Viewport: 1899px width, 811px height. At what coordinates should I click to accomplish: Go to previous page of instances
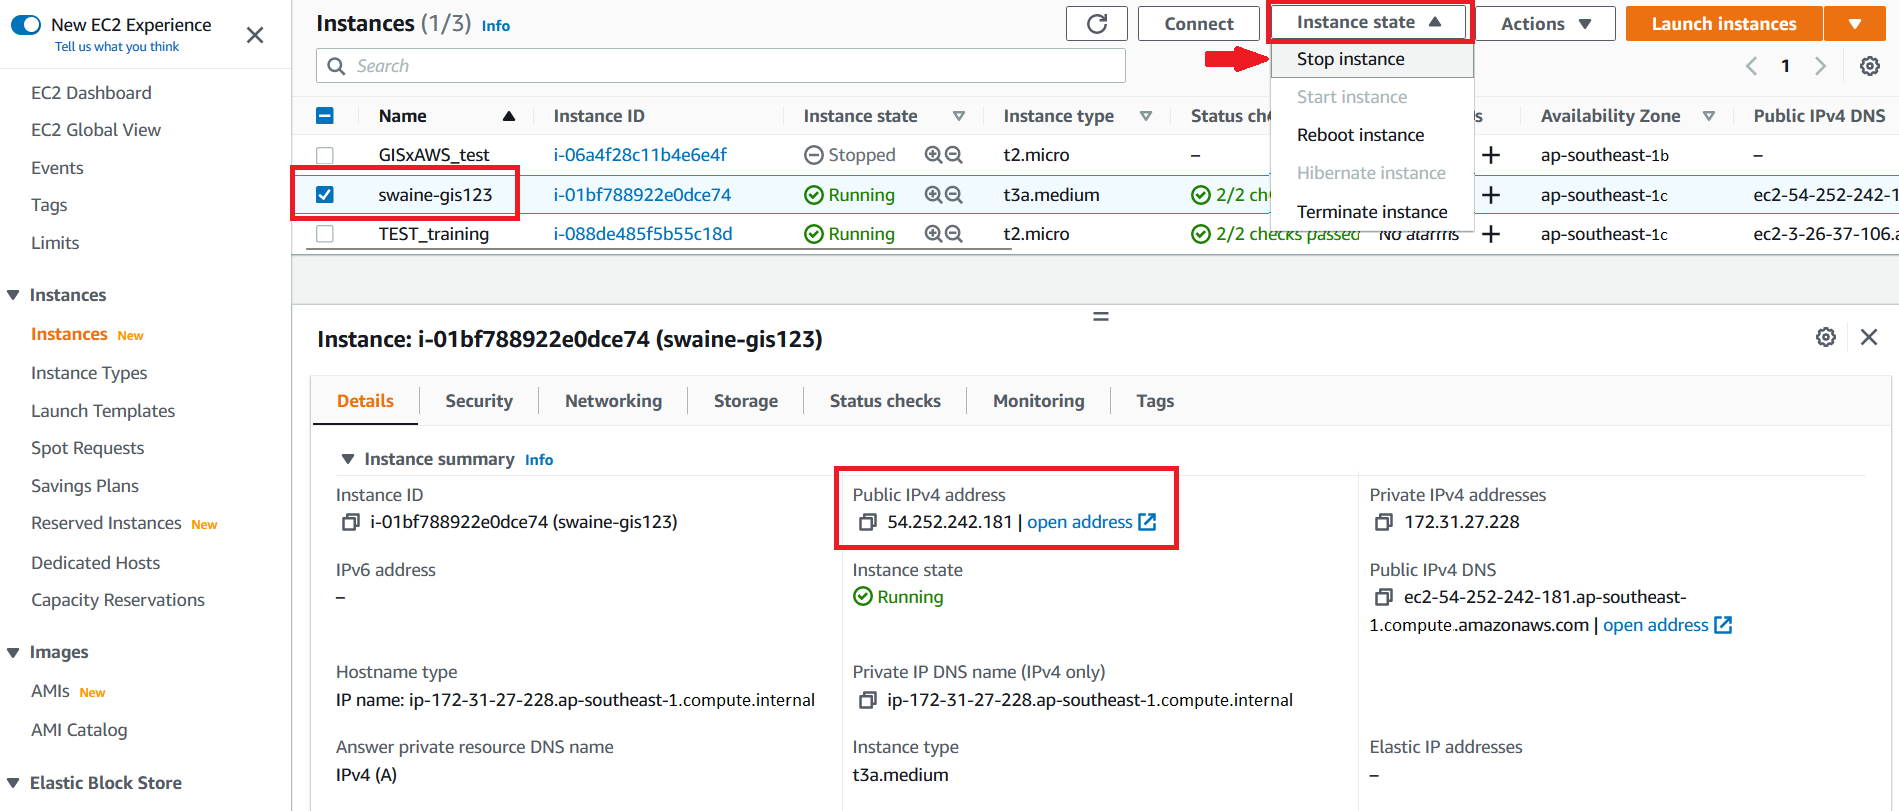1751,66
